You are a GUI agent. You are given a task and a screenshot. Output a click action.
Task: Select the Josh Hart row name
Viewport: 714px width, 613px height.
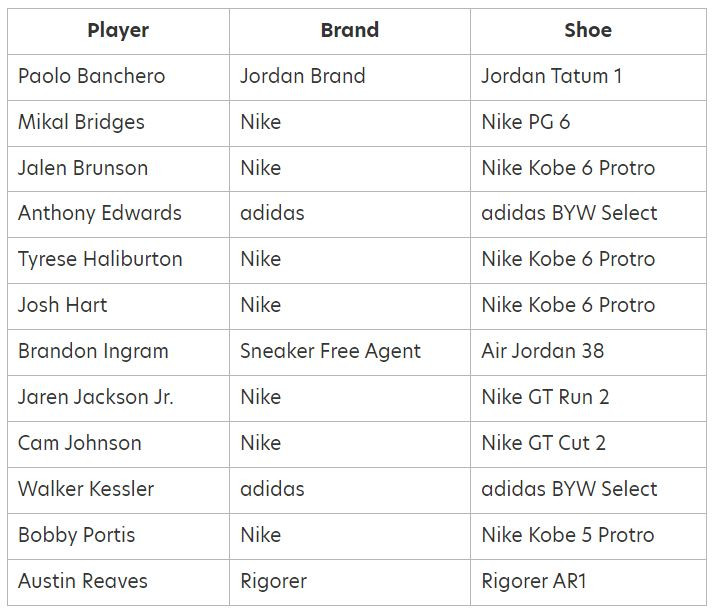coord(118,306)
